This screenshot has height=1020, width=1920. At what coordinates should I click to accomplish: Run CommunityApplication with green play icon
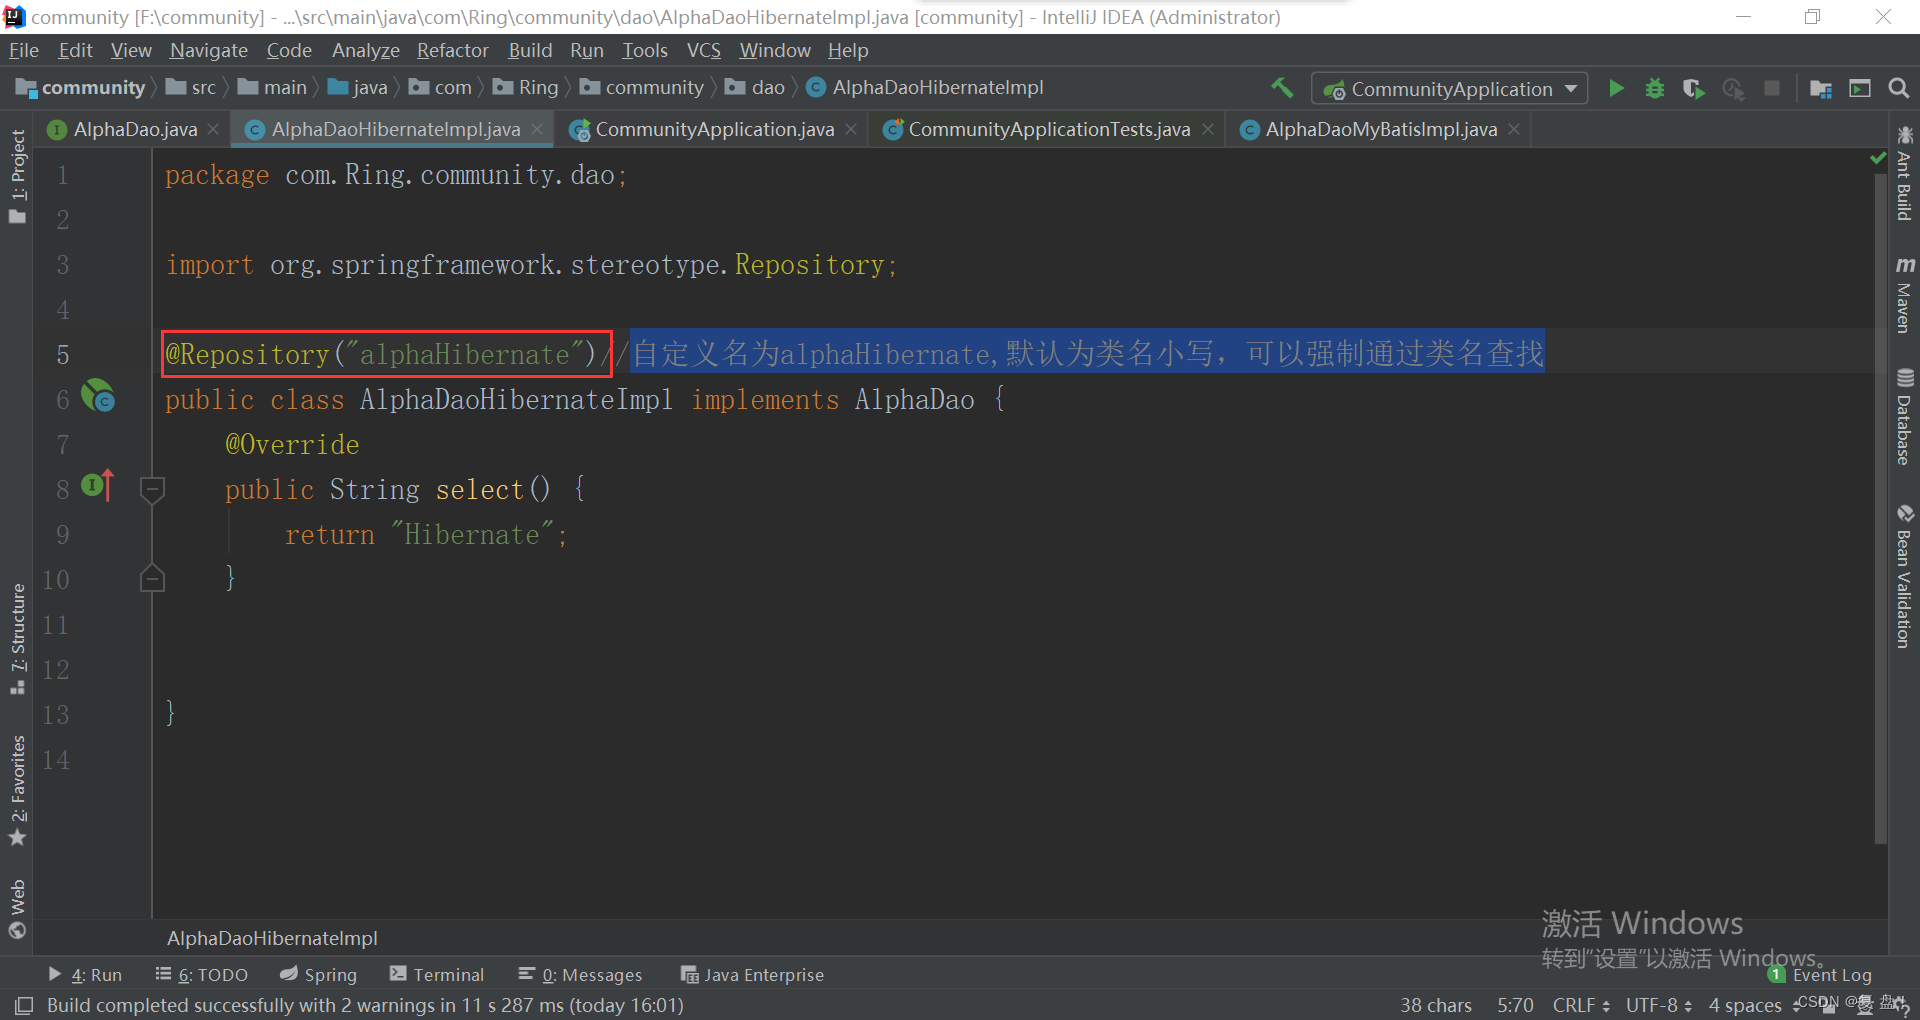[1616, 88]
